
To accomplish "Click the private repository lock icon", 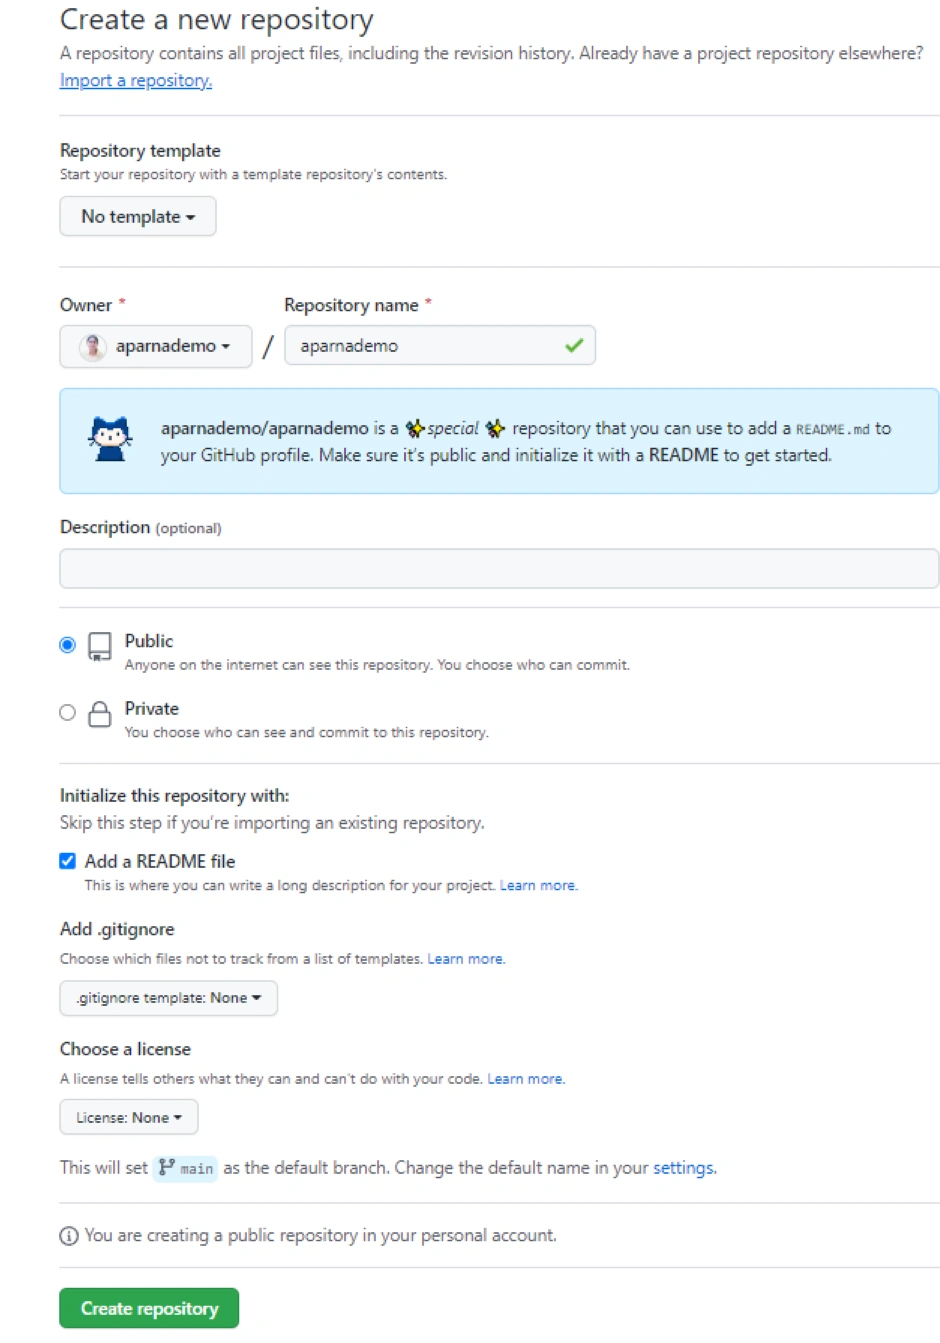I will 100,714.
